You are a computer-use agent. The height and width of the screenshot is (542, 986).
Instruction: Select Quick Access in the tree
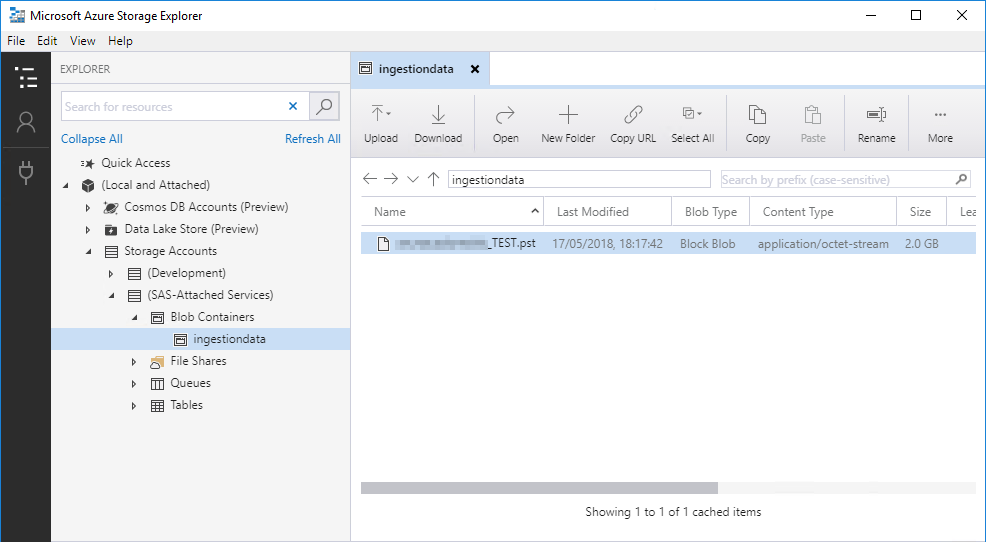tap(136, 163)
